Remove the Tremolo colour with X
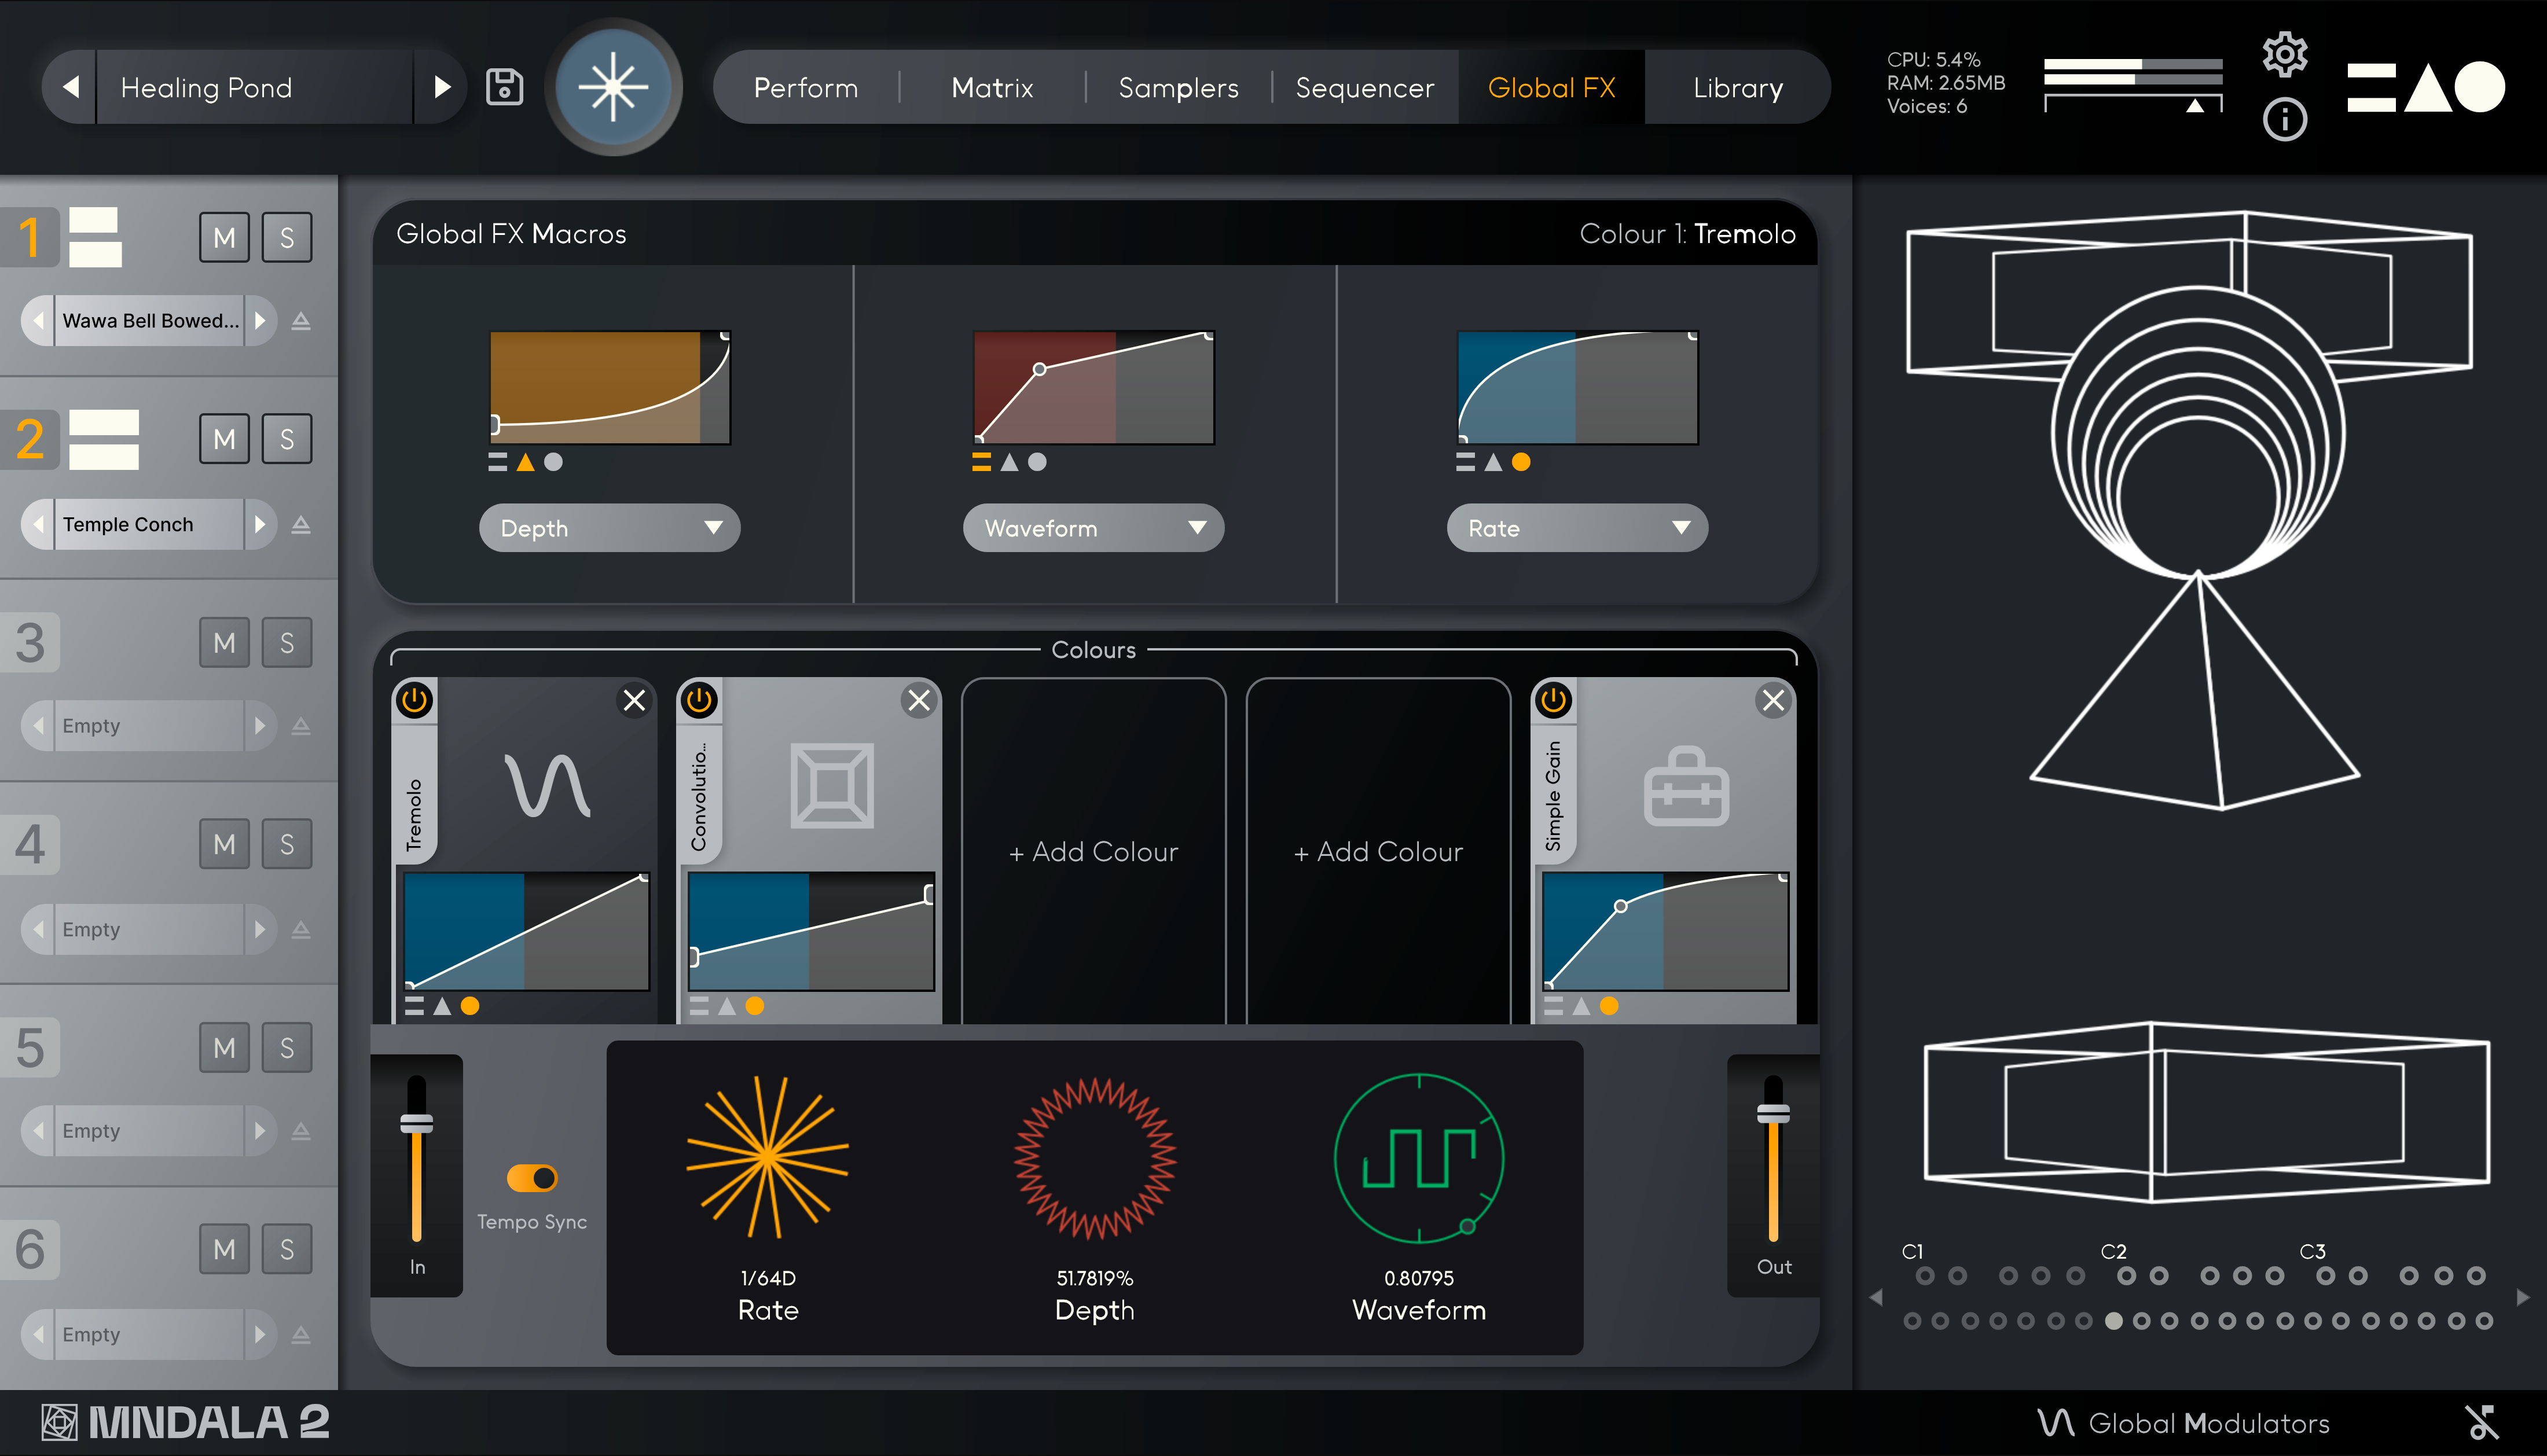The height and width of the screenshot is (1456, 2547). 634,700
